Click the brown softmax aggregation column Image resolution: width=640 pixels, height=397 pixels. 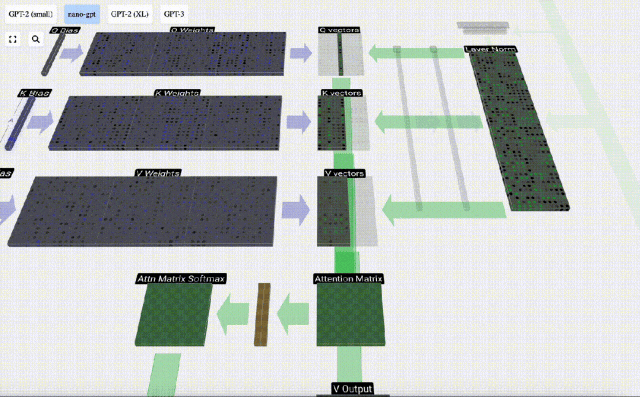(262, 315)
